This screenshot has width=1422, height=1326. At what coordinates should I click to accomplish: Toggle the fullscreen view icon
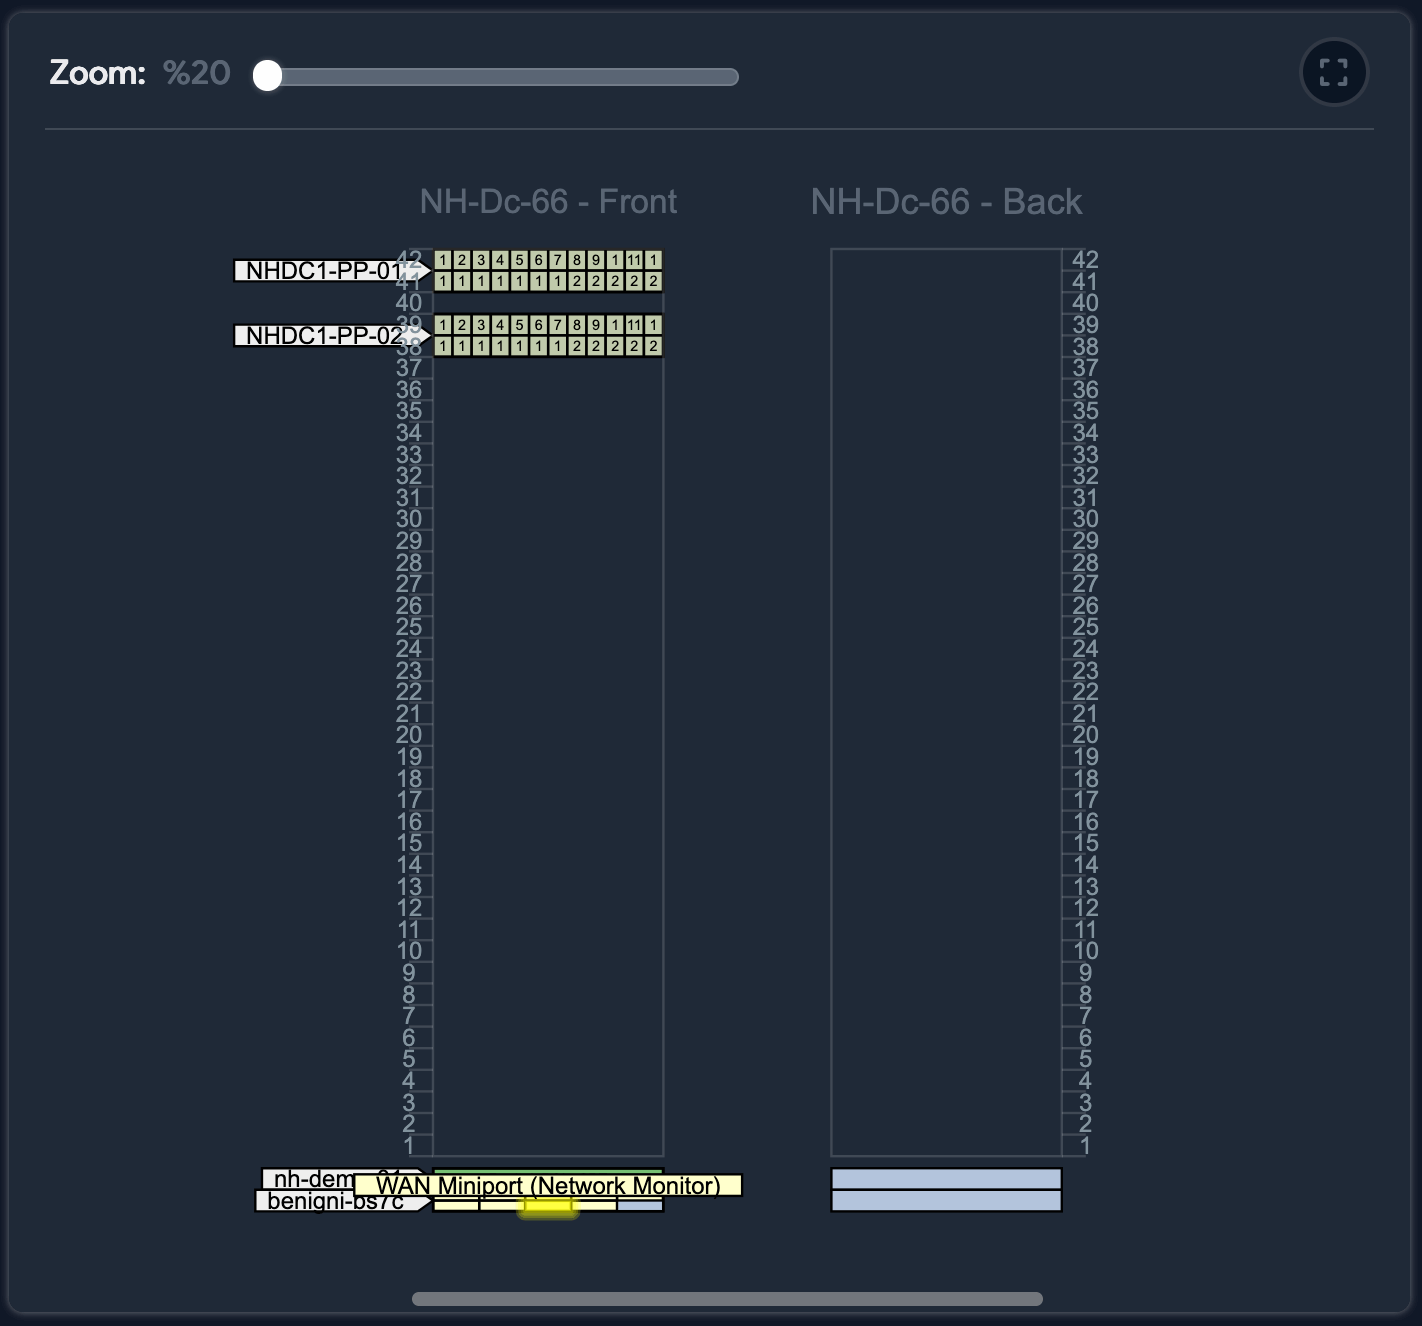point(1334,72)
